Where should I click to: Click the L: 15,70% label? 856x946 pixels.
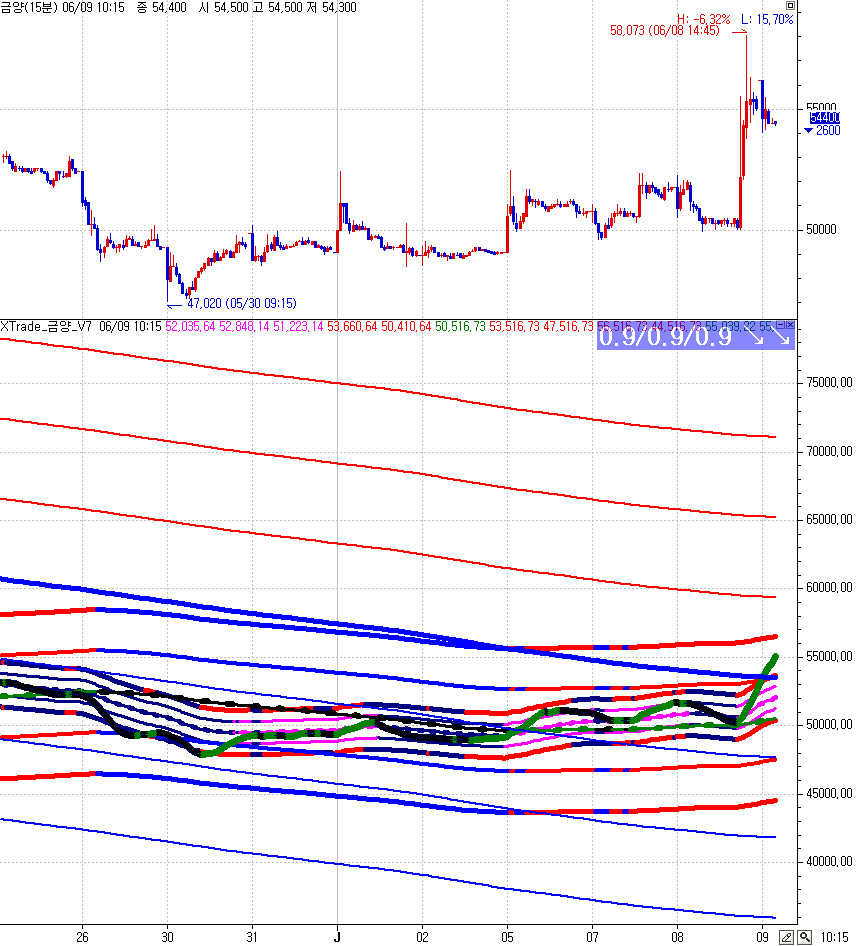(768, 19)
